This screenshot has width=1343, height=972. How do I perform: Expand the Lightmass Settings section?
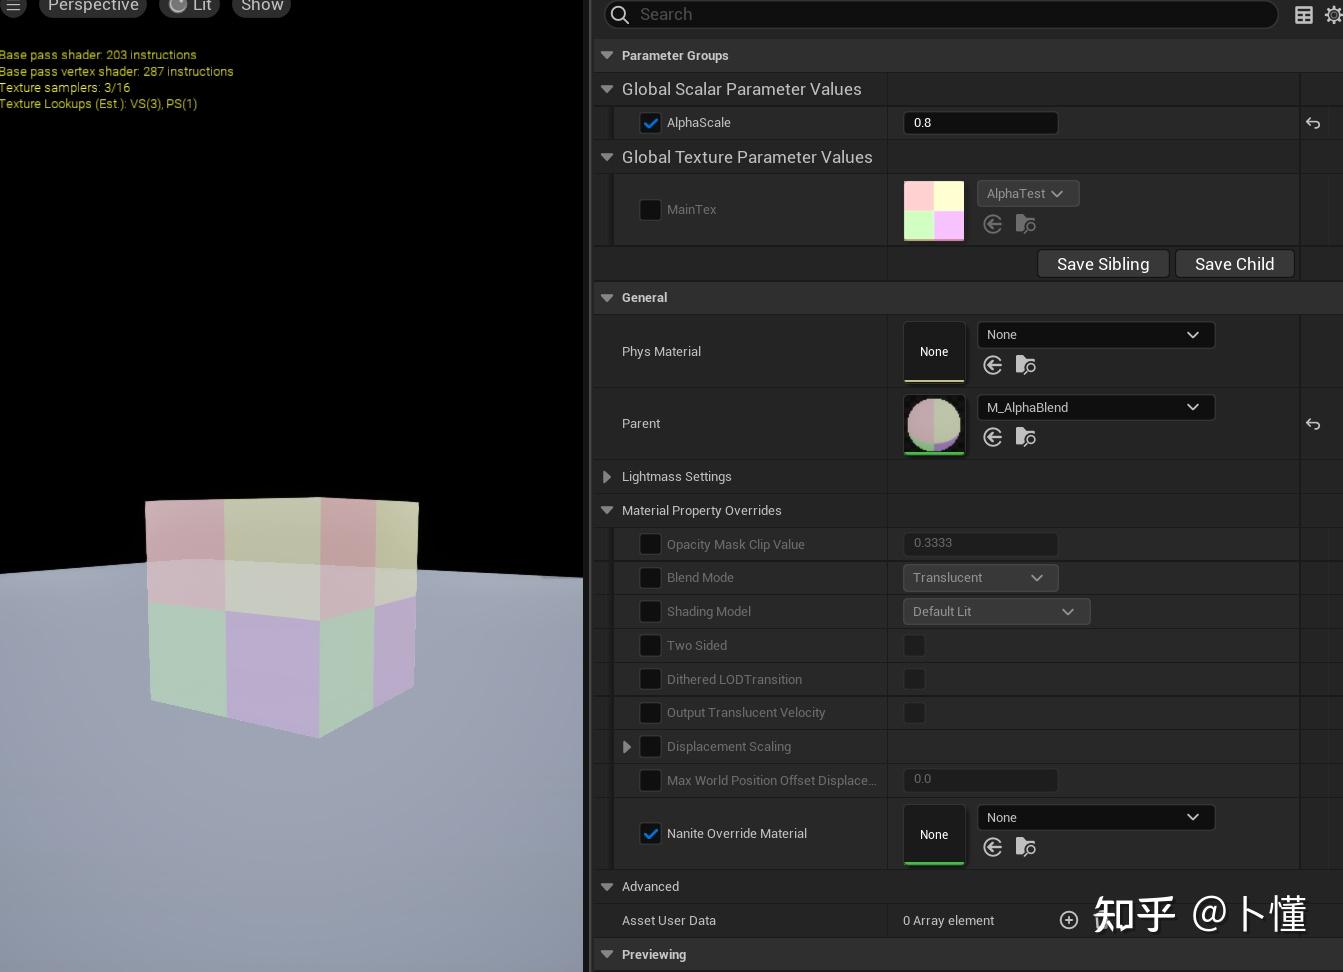coord(607,477)
